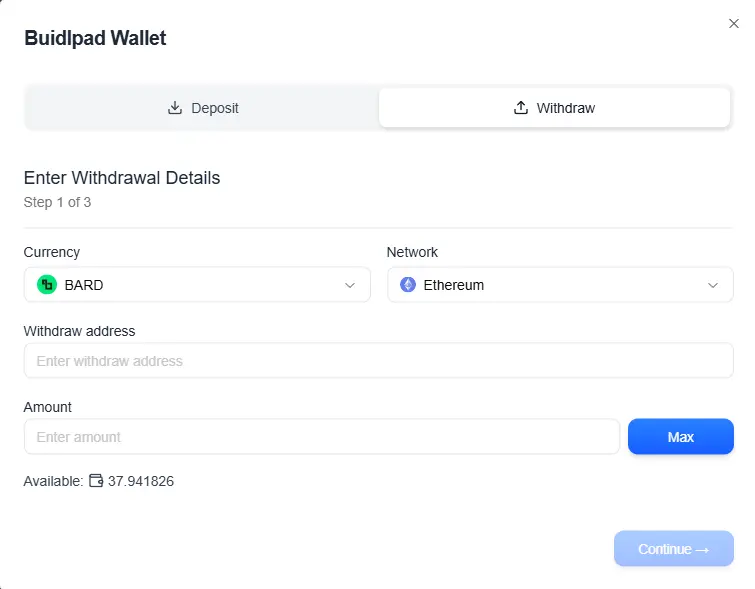Open the BARD currency selector
Image resolution: width=755 pixels, height=589 pixels.
coord(197,285)
